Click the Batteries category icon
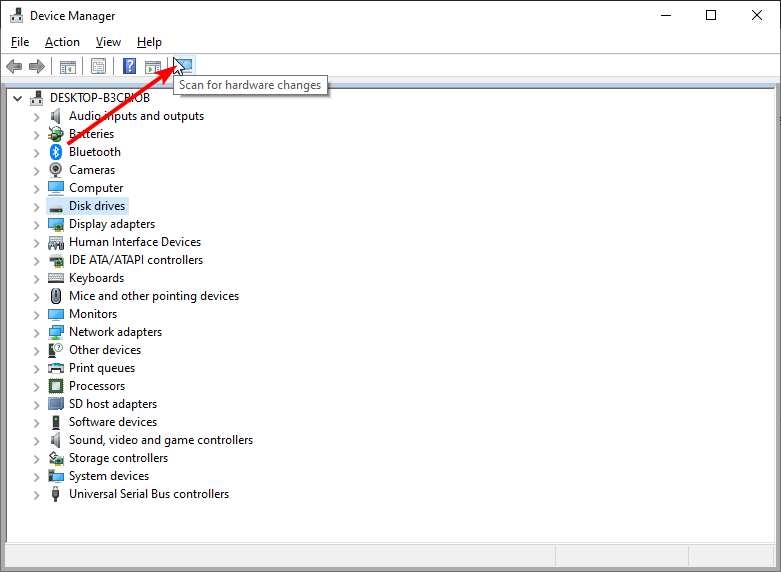Viewport: 781px width, 572px height. (56, 134)
